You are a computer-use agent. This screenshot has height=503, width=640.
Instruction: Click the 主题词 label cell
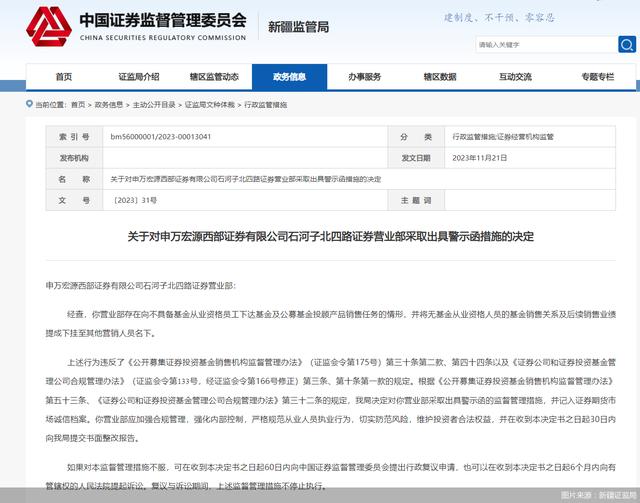416,200
